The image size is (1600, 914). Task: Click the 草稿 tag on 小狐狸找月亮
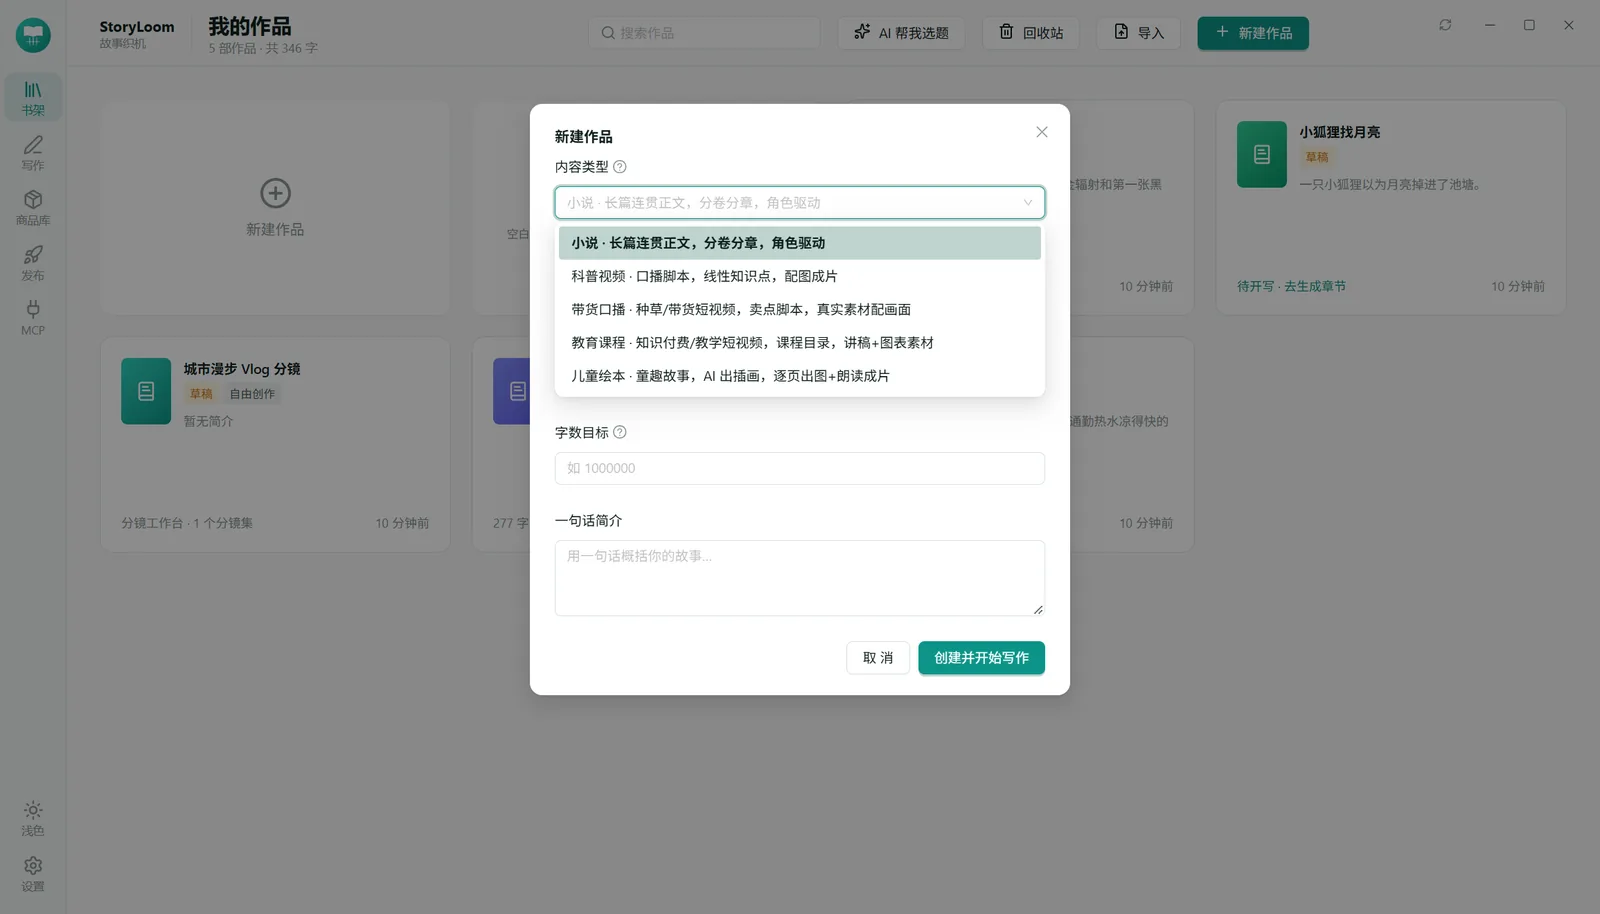1317,157
